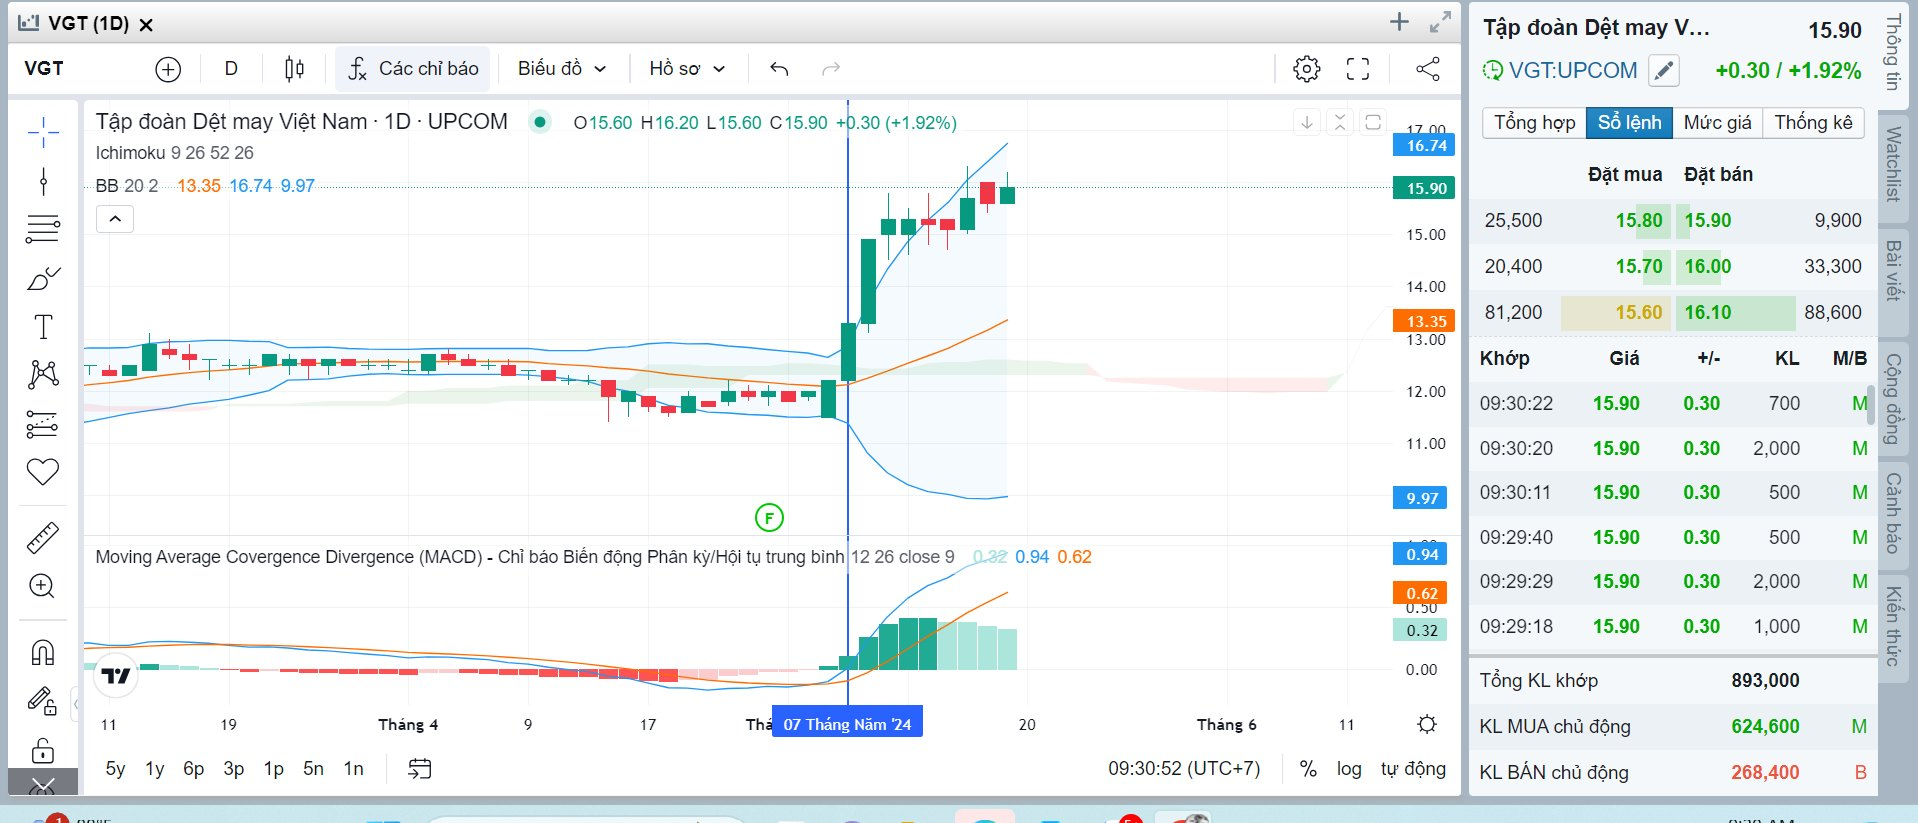The width and height of the screenshot is (1918, 823).
Task: Switch to the Mức giá tab
Action: [1717, 122]
